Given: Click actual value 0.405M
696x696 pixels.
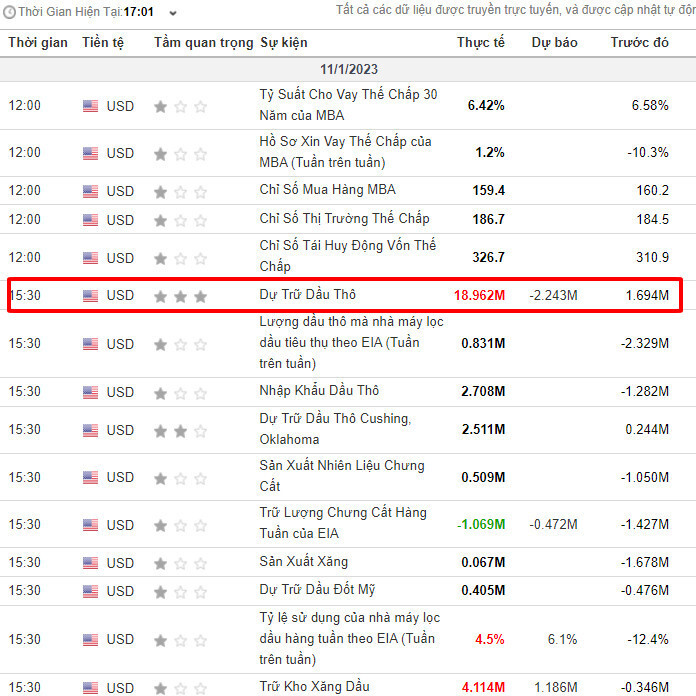Looking at the screenshot, I should 483,590.
